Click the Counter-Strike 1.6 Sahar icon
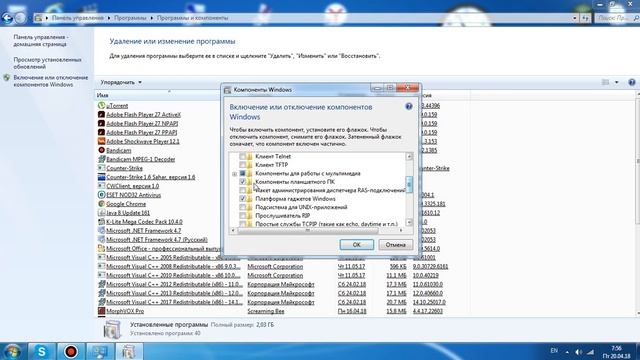This screenshot has width=640, height=360. (x=101, y=177)
